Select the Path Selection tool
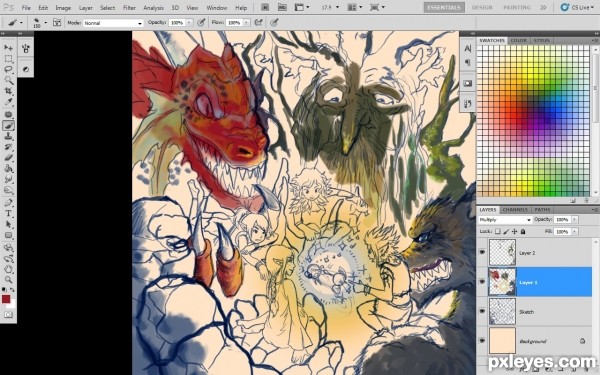 click(8, 224)
